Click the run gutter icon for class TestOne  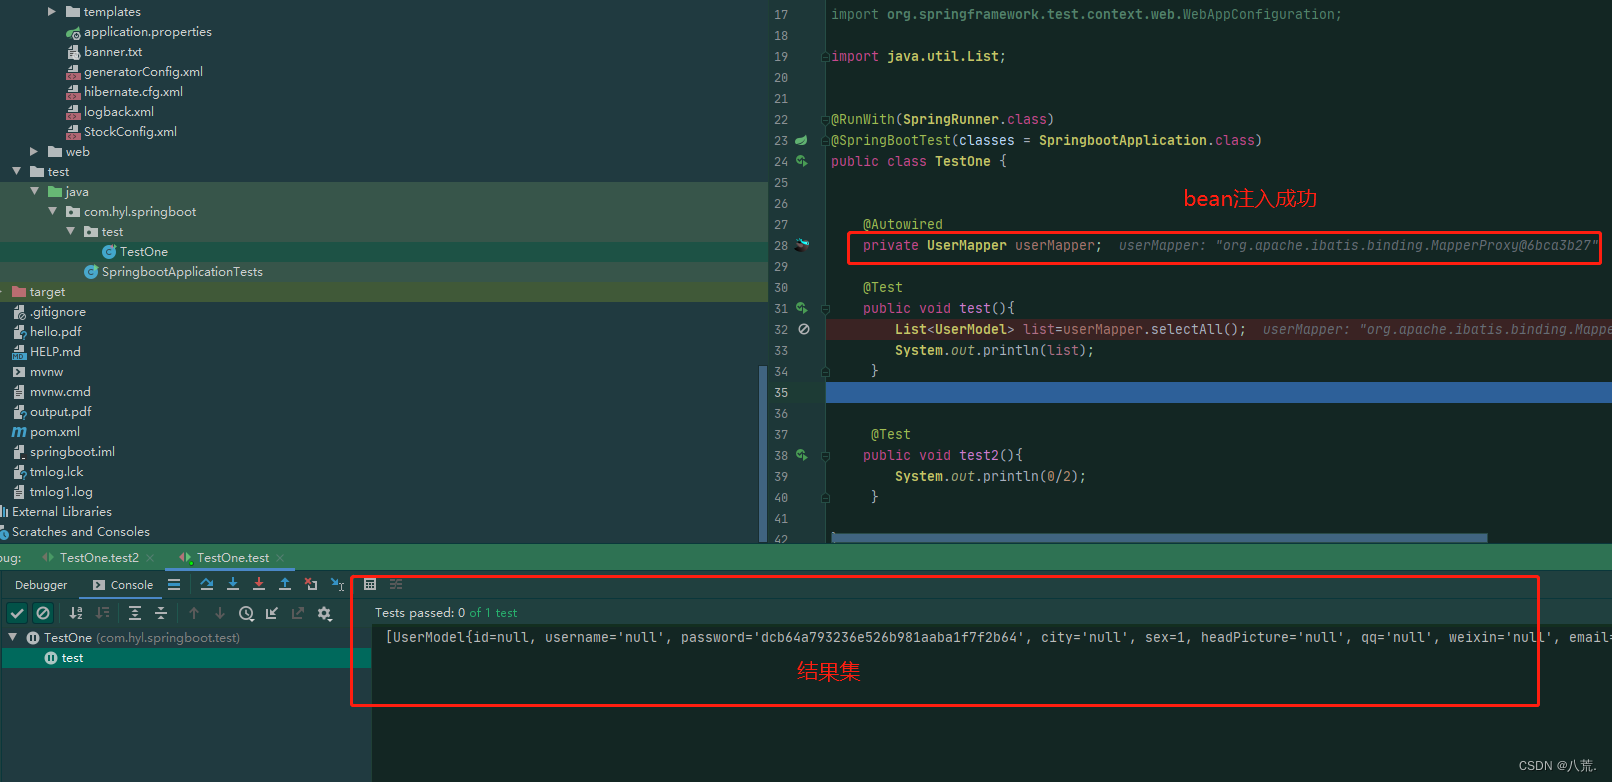point(801,161)
